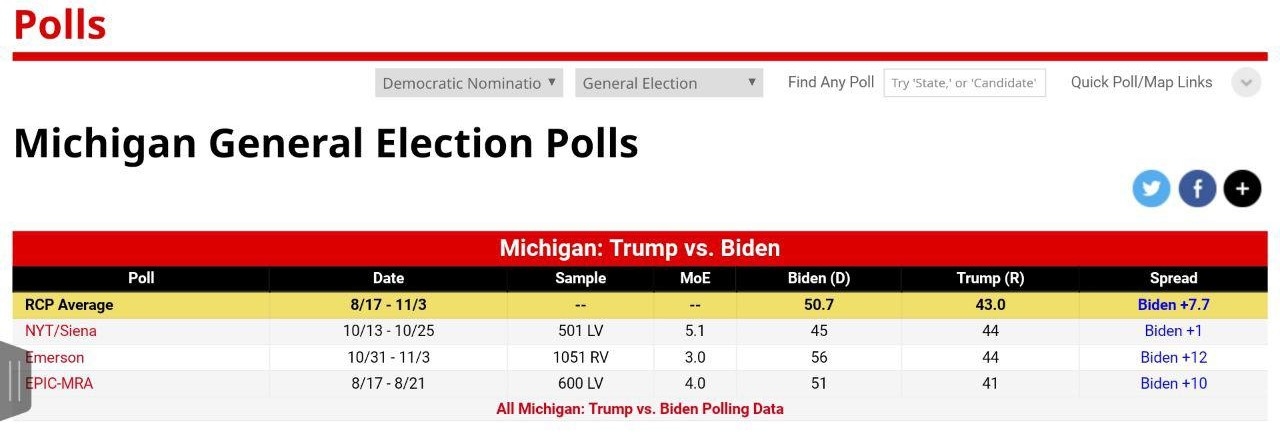This screenshot has width=1280, height=446.
Task: Expand Quick Poll/Map Links chevron
Action: (x=1246, y=83)
